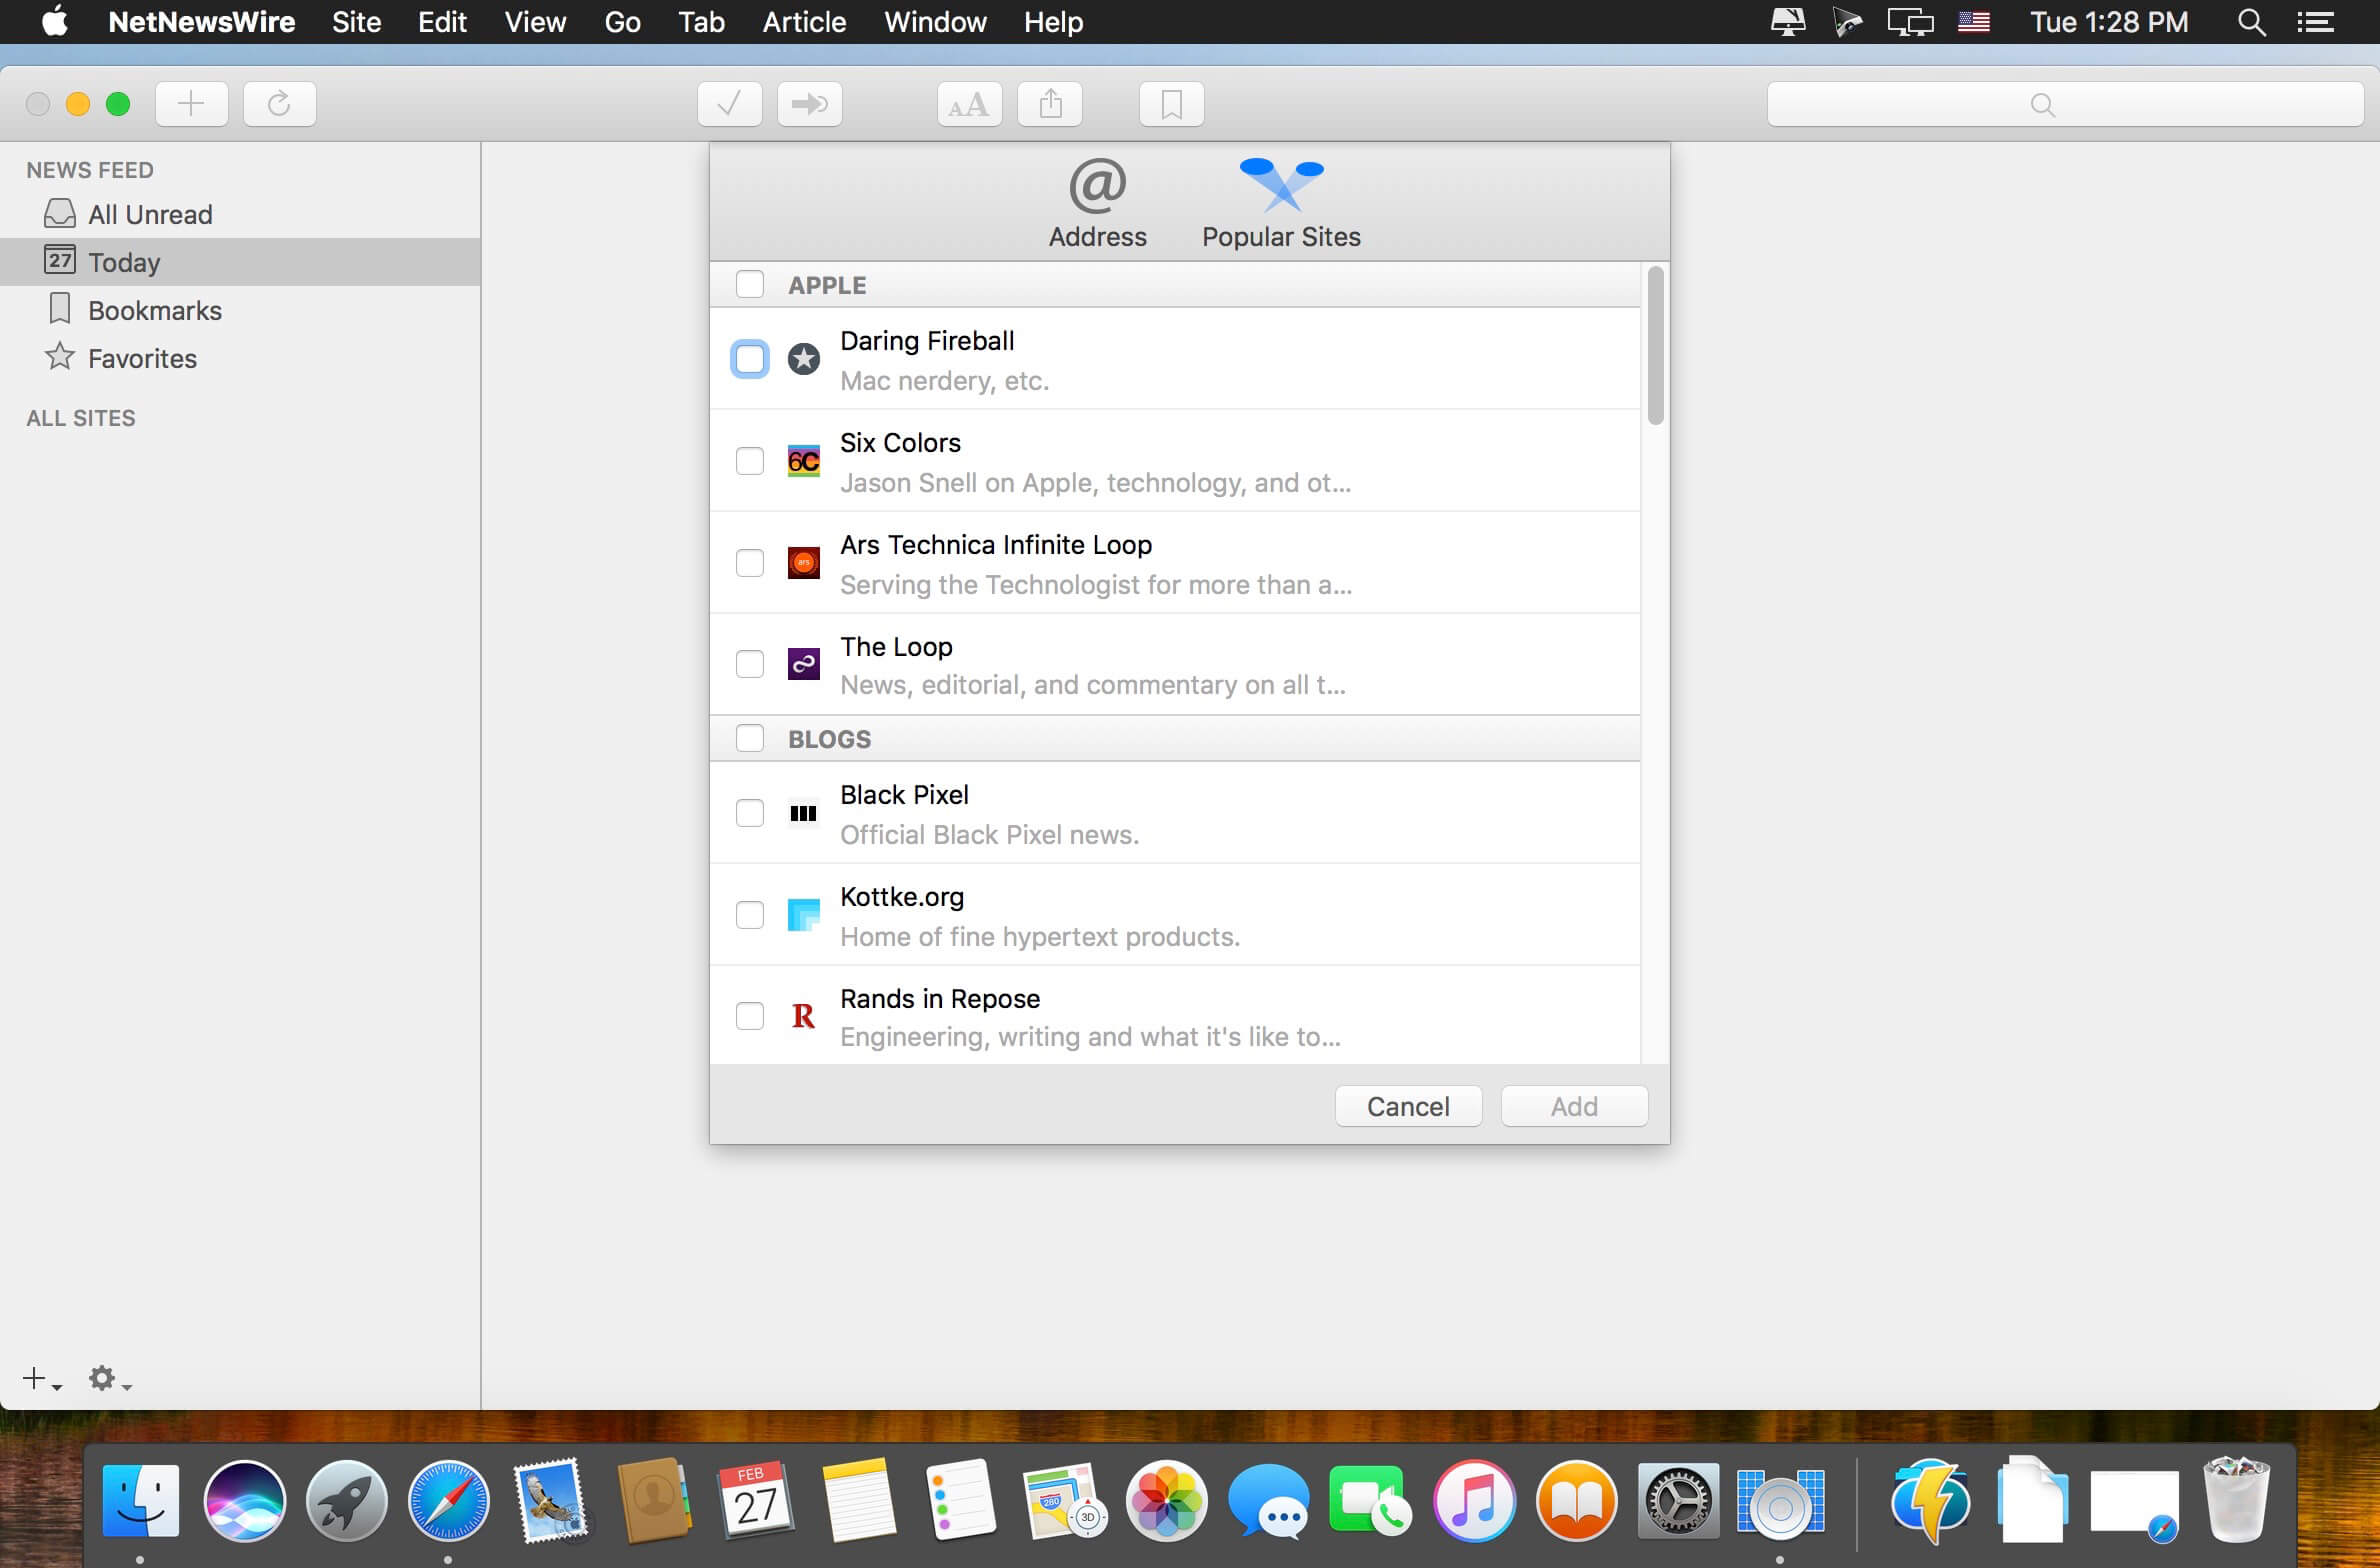This screenshot has height=1568, width=2380.
Task: Open System Preferences from the Dock
Action: pyautogui.click(x=1678, y=1500)
